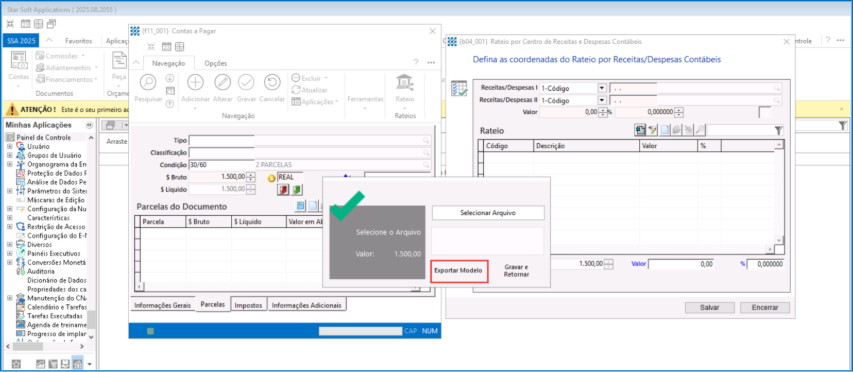Image resolution: width=853 pixels, height=372 pixels.
Task: Click the pencil-check icon in Rateio toolbar
Action: tap(652, 130)
